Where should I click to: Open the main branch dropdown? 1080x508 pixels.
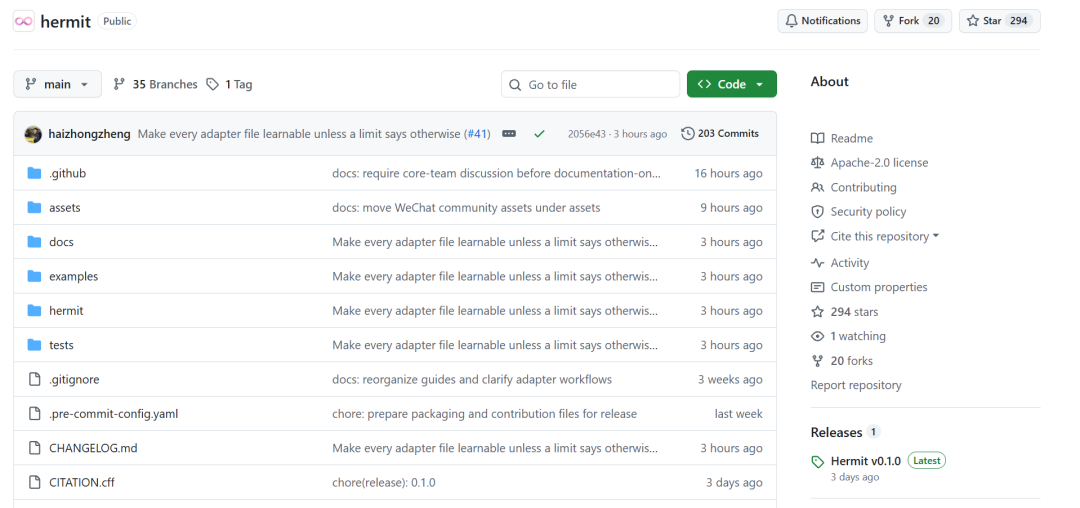tap(57, 84)
